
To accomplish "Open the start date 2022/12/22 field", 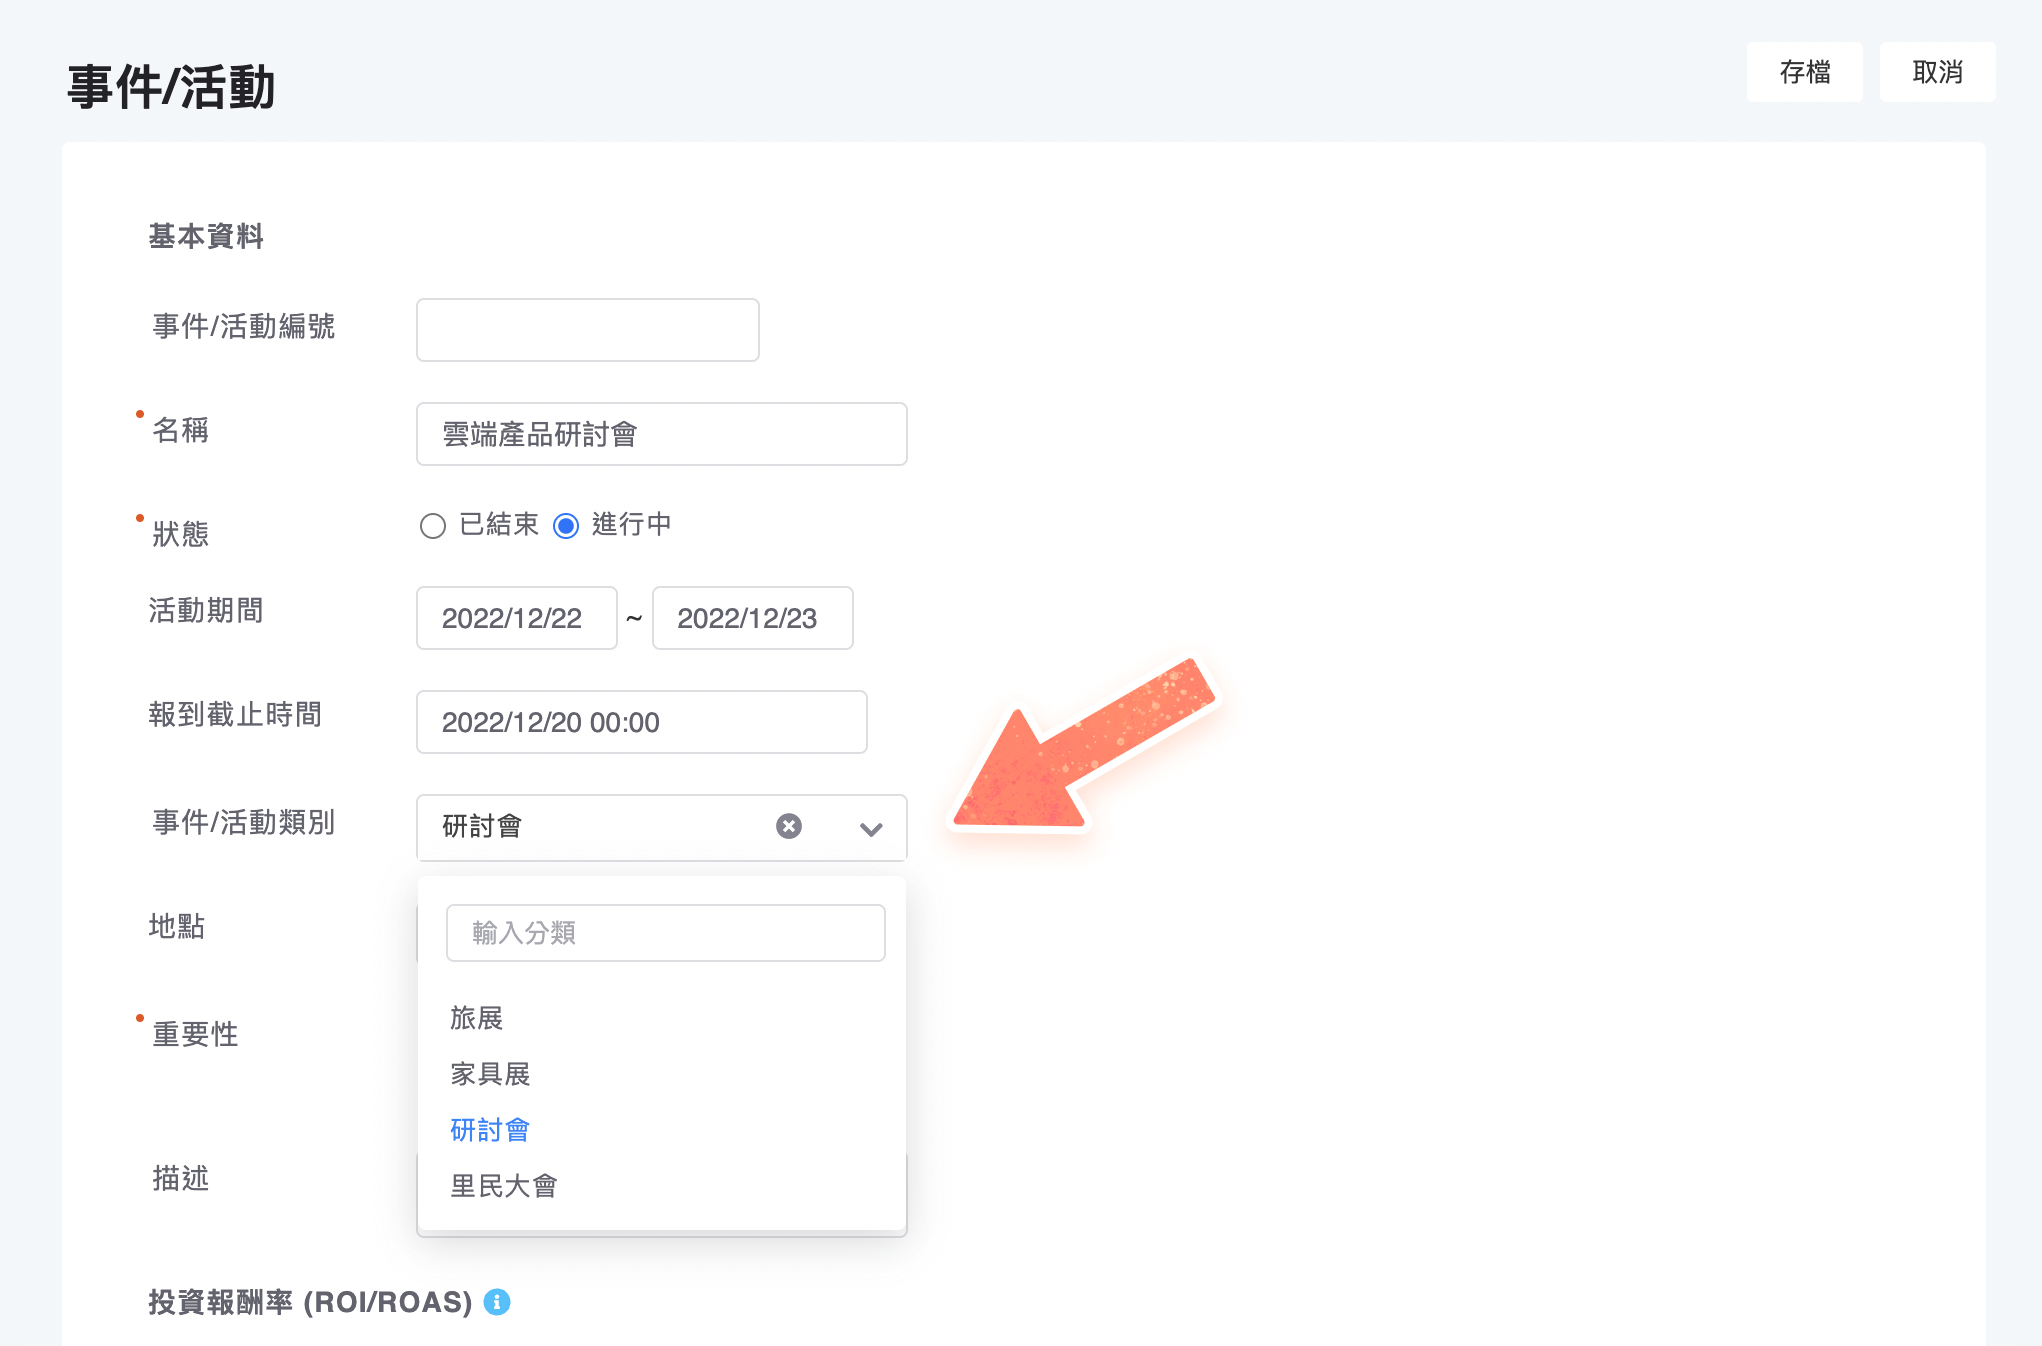I will [x=515, y=618].
